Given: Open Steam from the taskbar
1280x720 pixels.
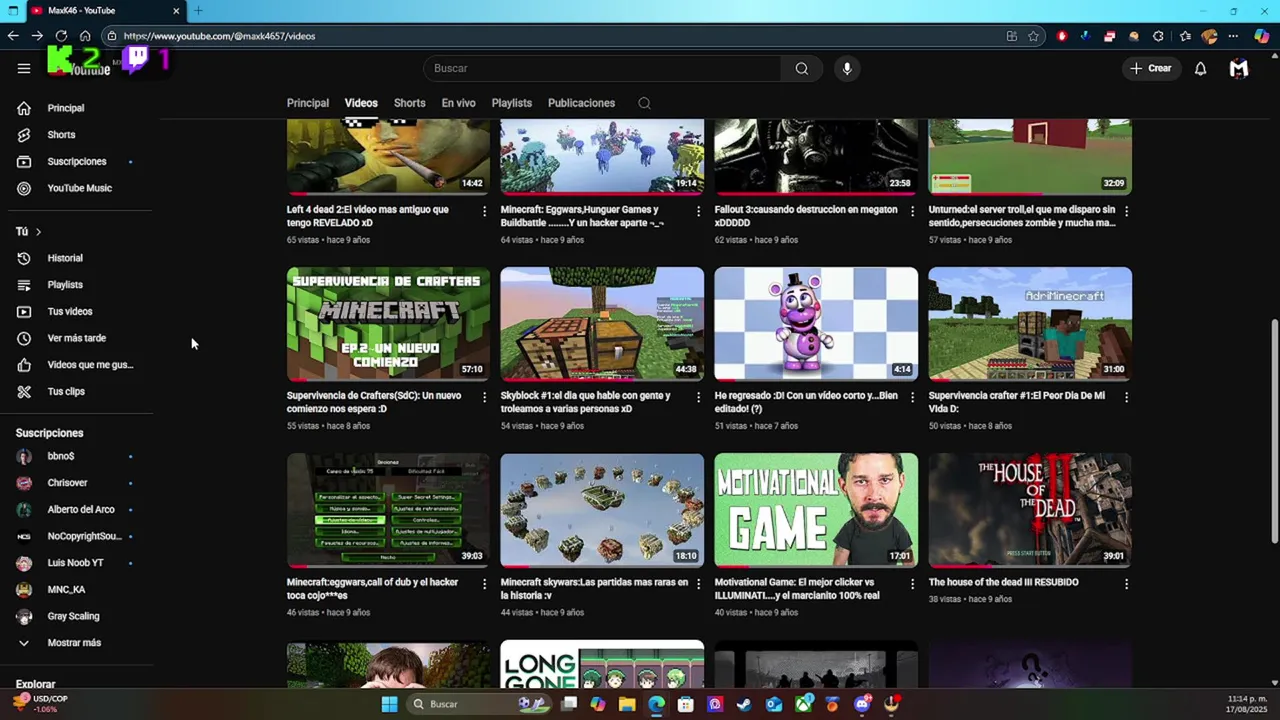Looking at the screenshot, I should 744,704.
